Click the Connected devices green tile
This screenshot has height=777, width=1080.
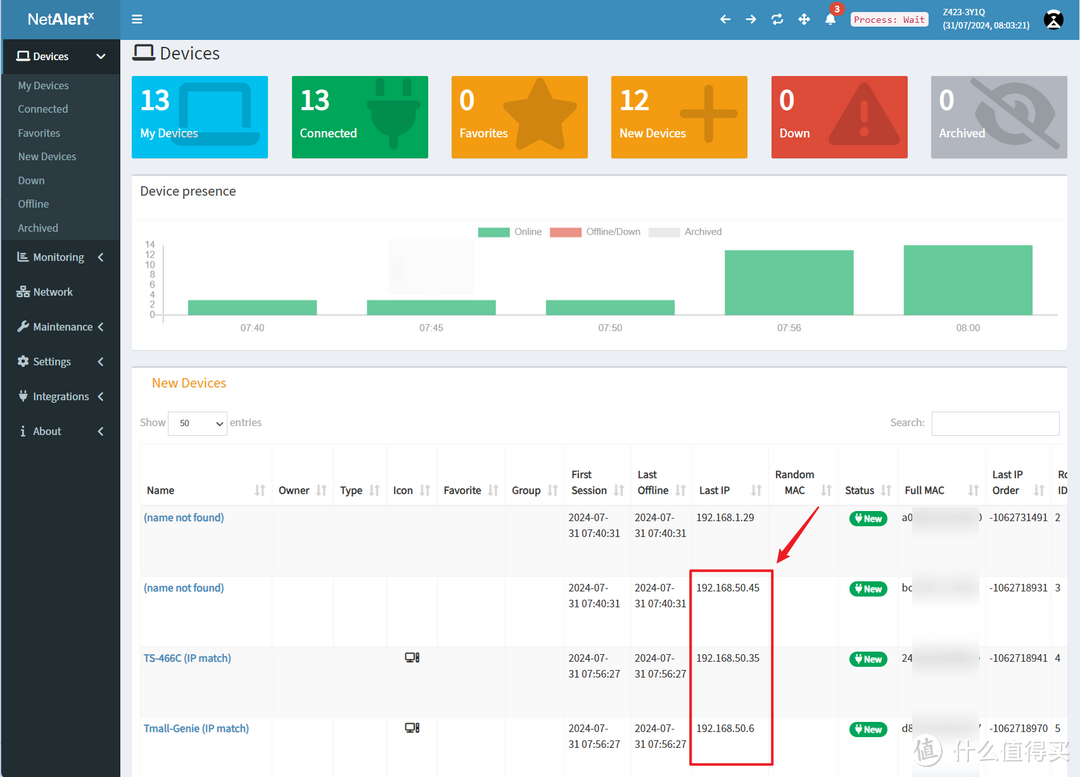point(359,117)
